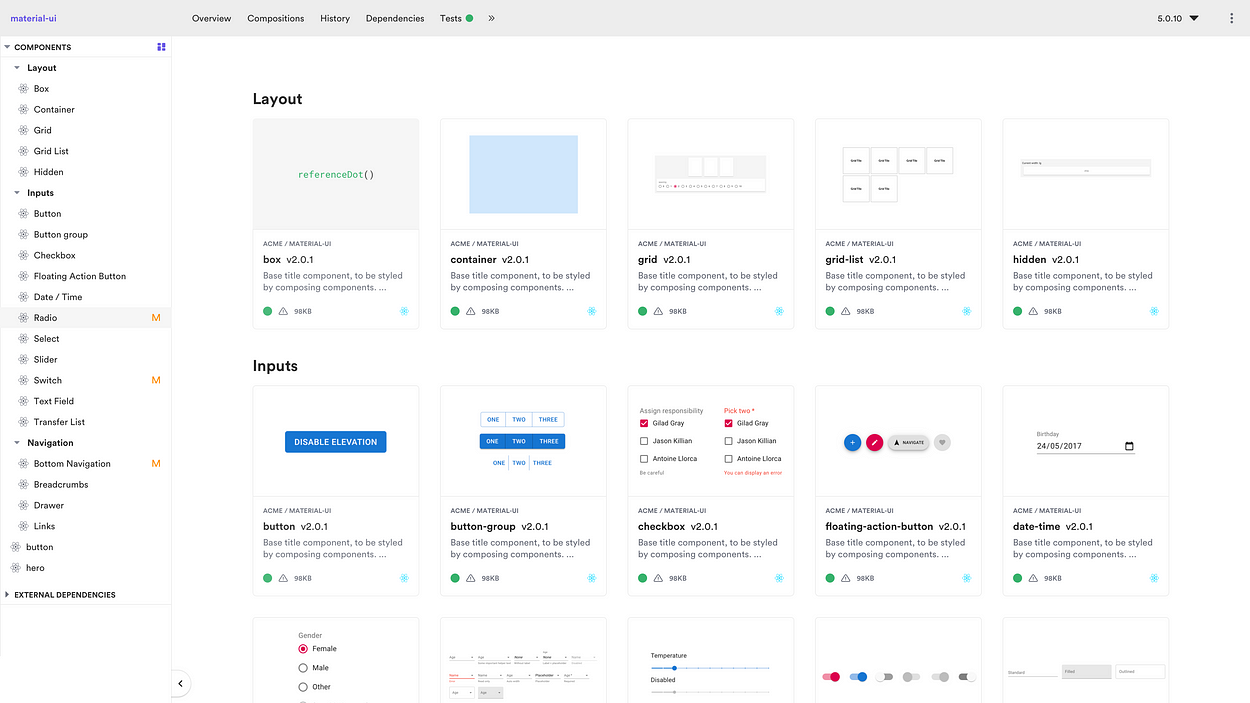Select Bottom Navigation in the sidebar
Image resolution: width=1250 pixels, height=703 pixels.
pos(72,464)
